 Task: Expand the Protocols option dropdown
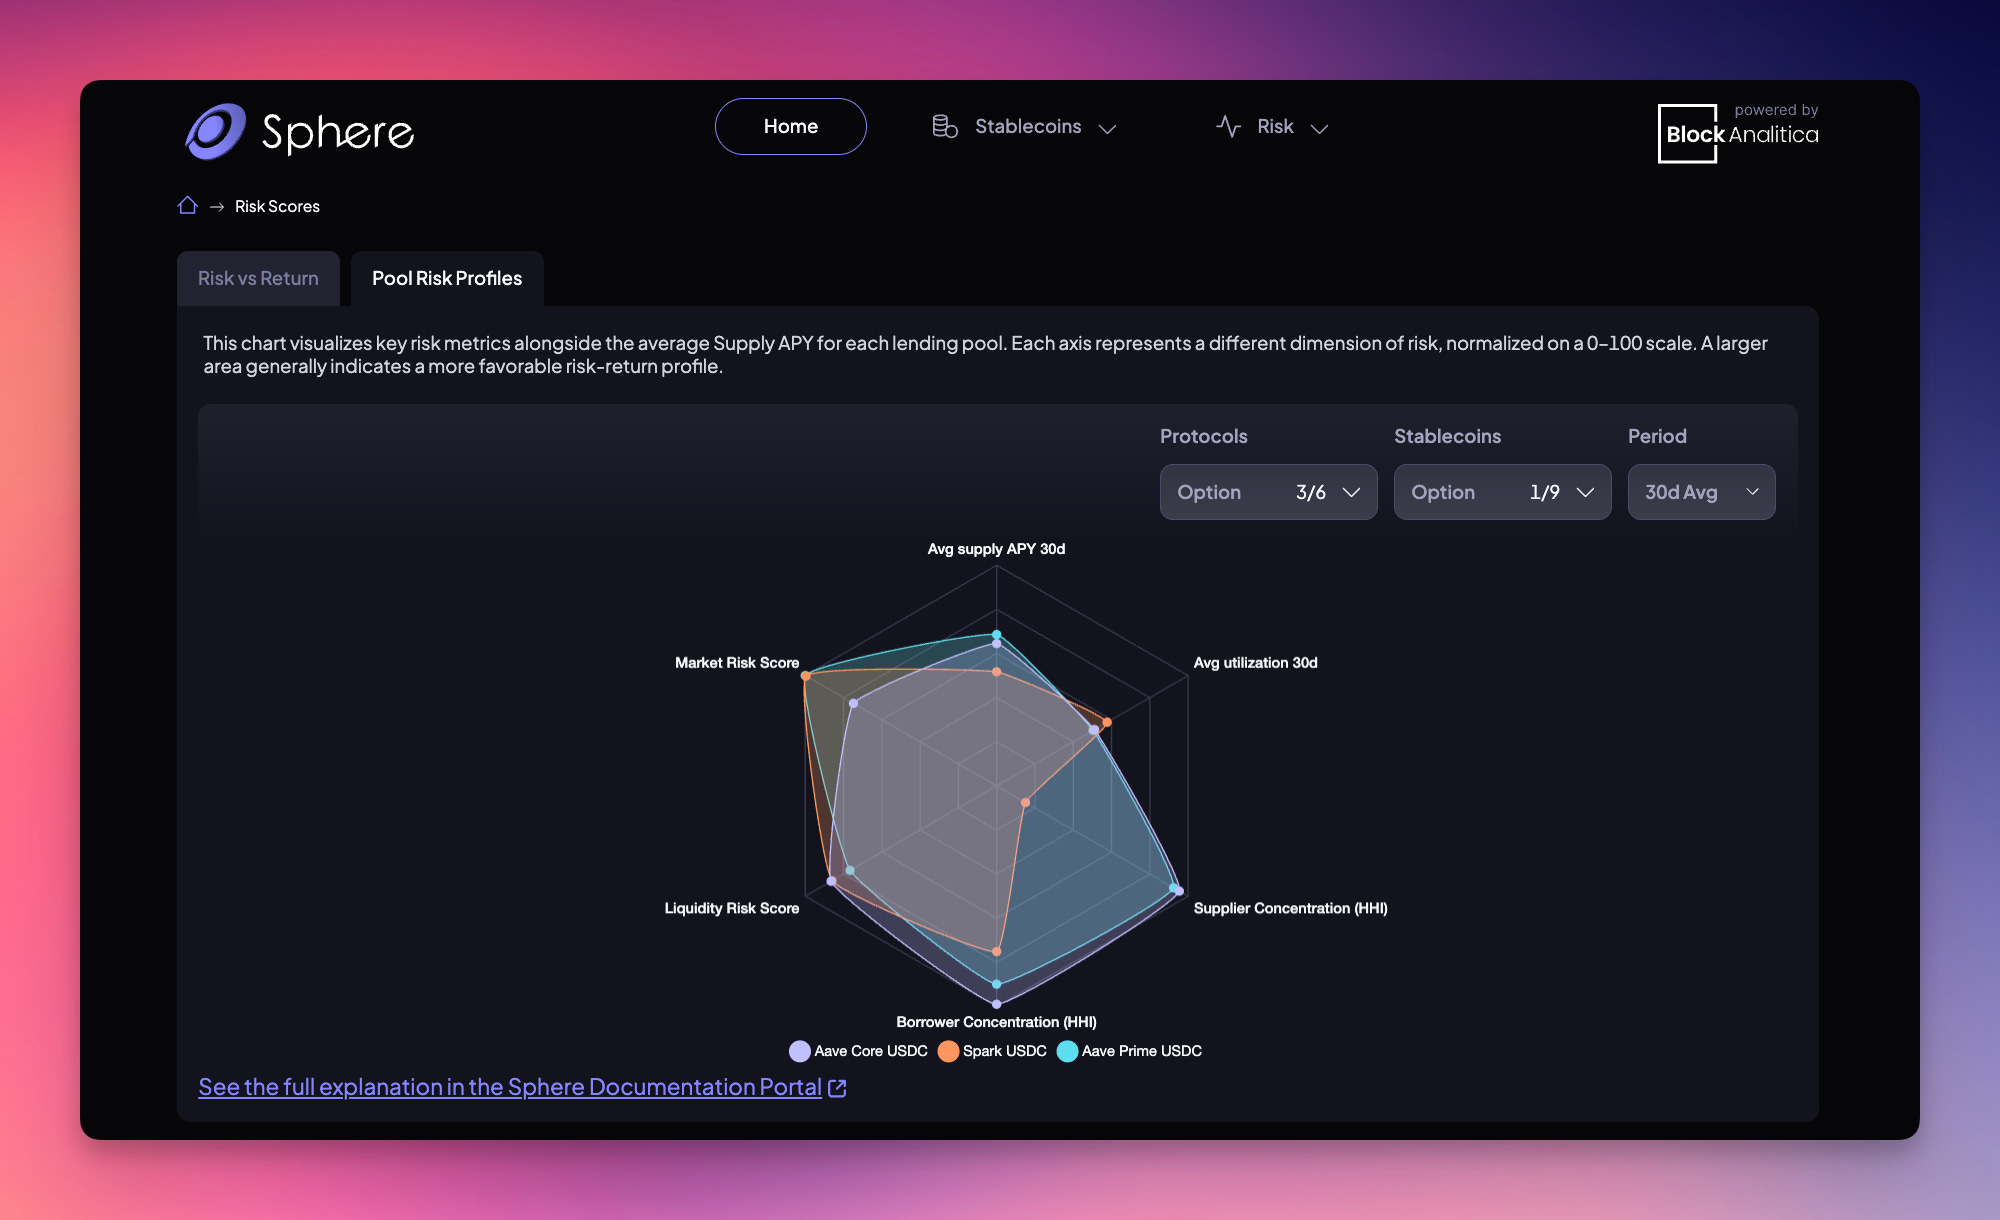click(x=1268, y=492)
